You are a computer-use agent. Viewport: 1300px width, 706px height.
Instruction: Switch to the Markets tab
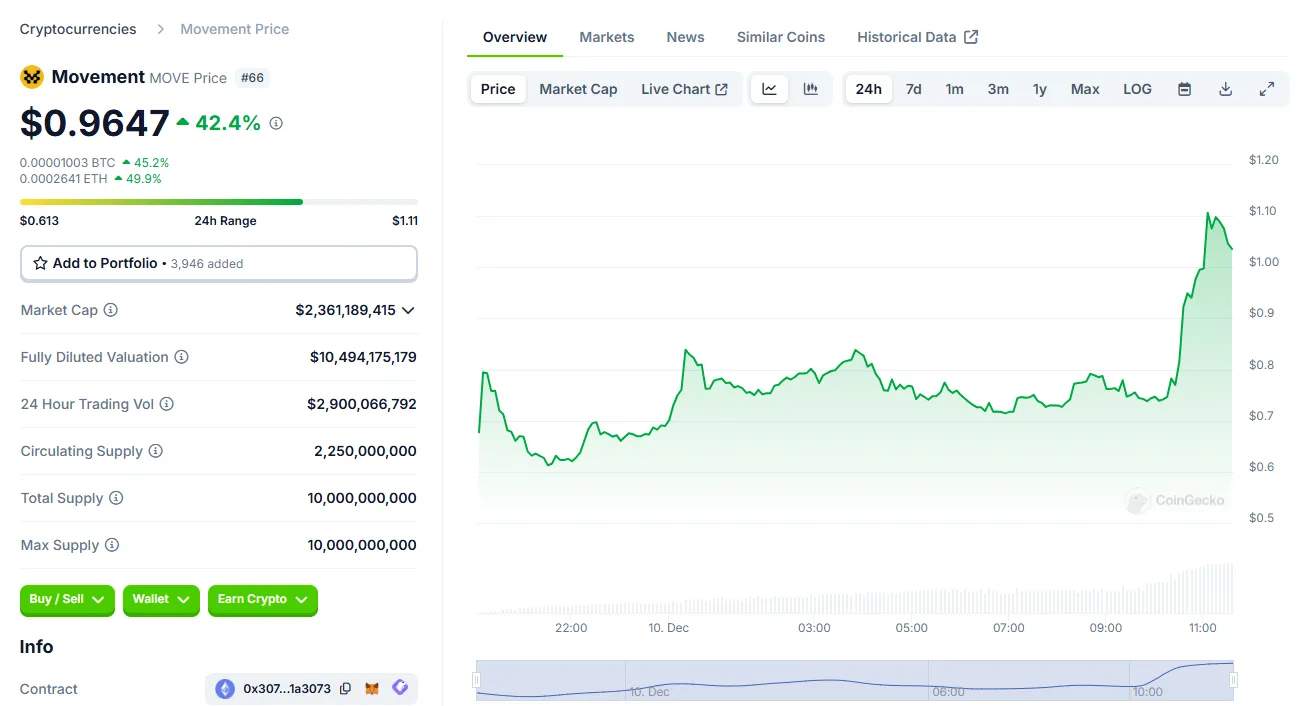pos(607,37)
